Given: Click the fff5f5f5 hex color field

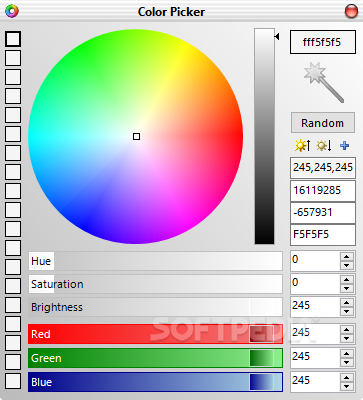Looking at the screenshot, I should coord(323,42).
